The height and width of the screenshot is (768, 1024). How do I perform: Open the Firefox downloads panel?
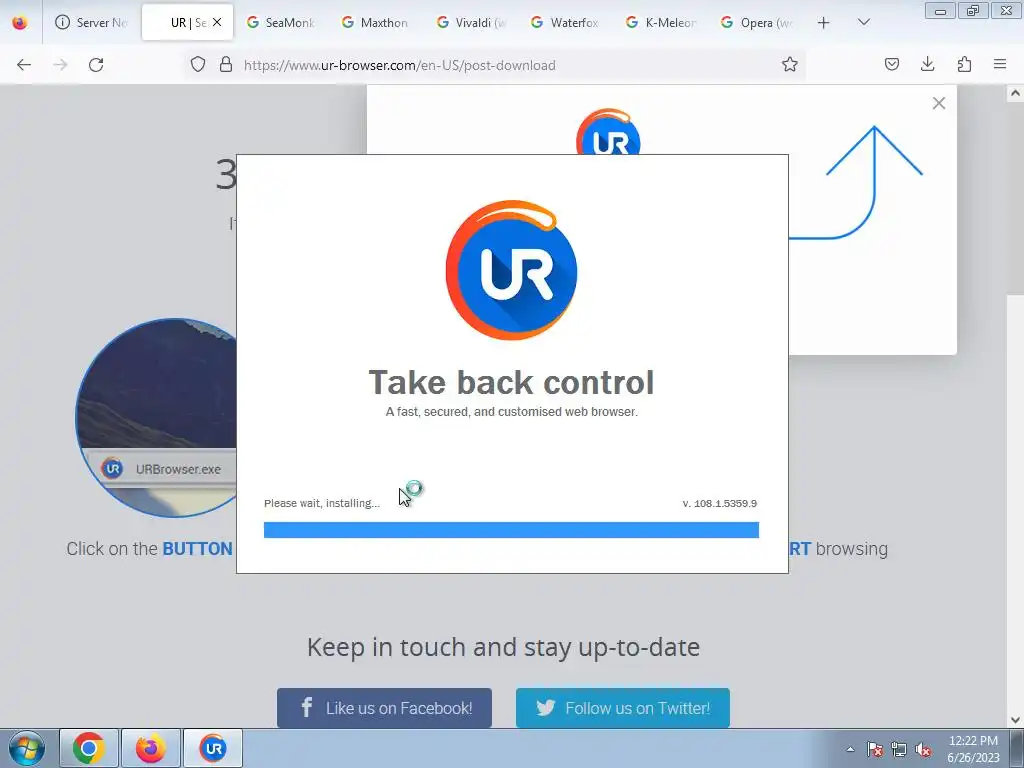pos(927,65)
